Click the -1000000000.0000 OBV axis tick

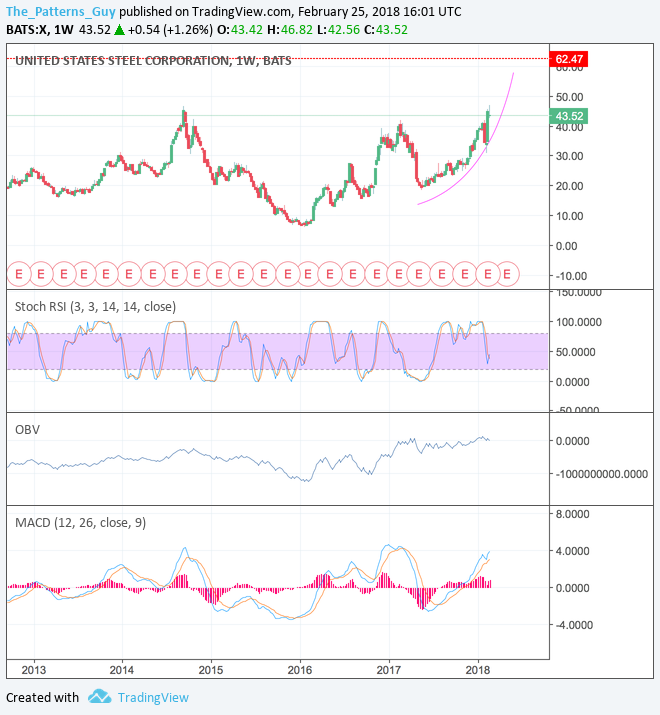[x=601, y=474]
